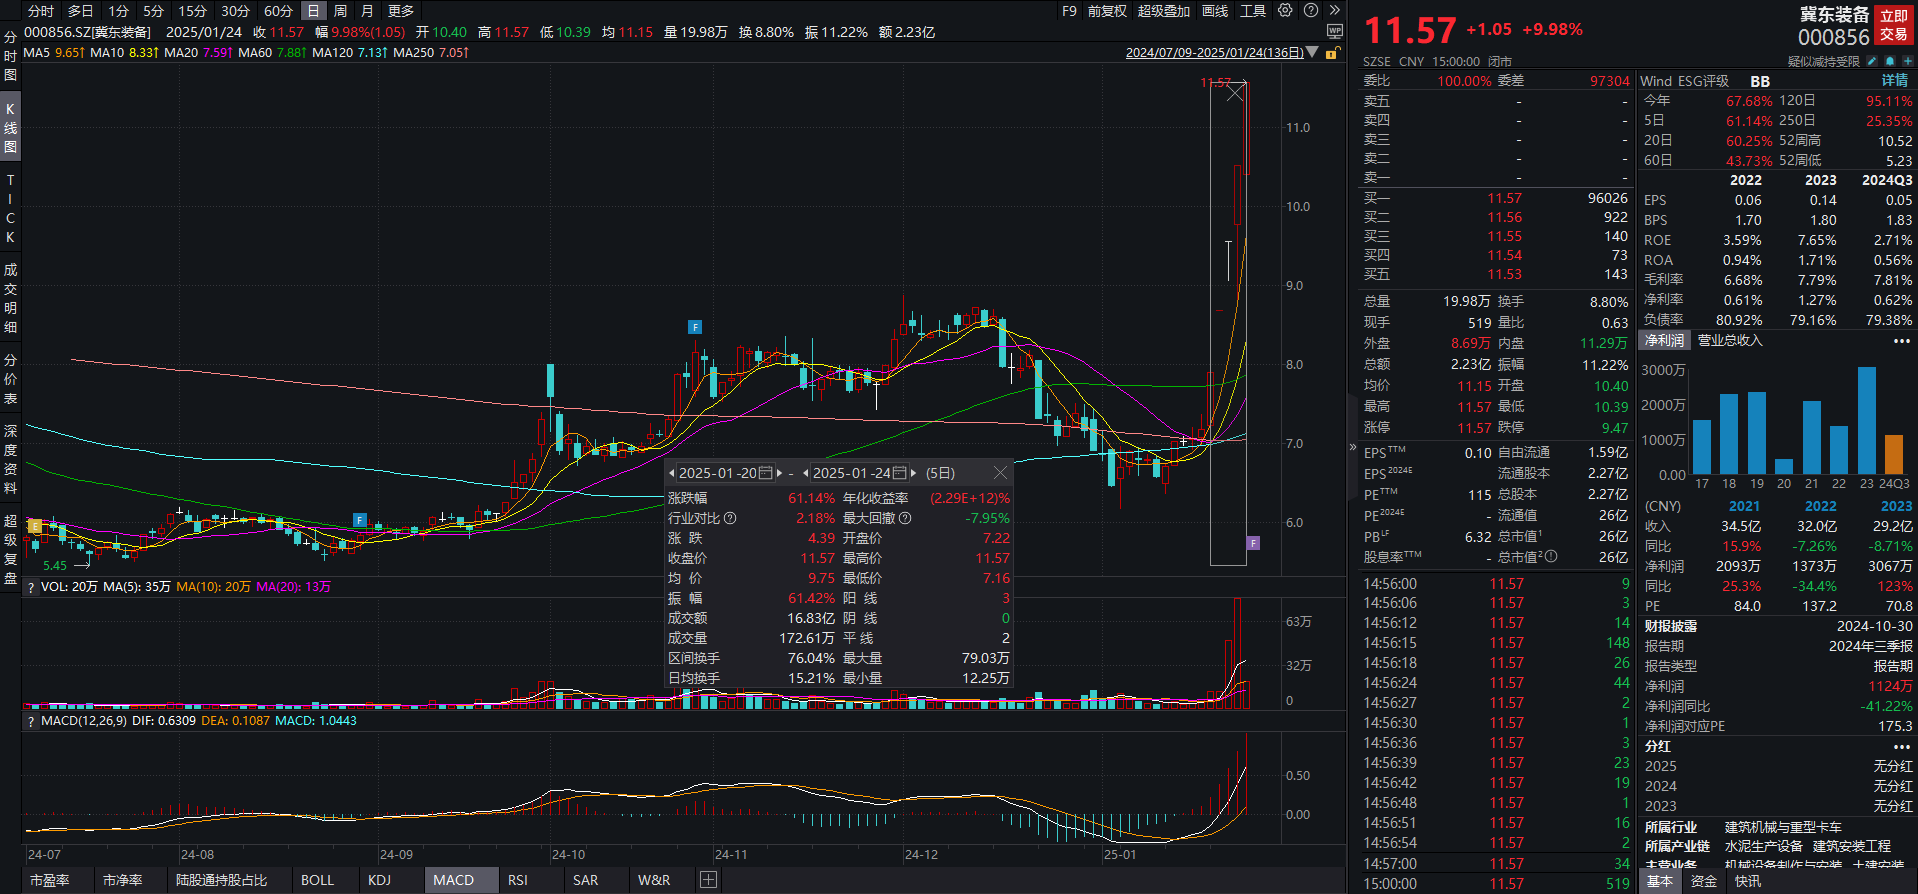
Task: Show help for 最大回撤
Action: 905,518
